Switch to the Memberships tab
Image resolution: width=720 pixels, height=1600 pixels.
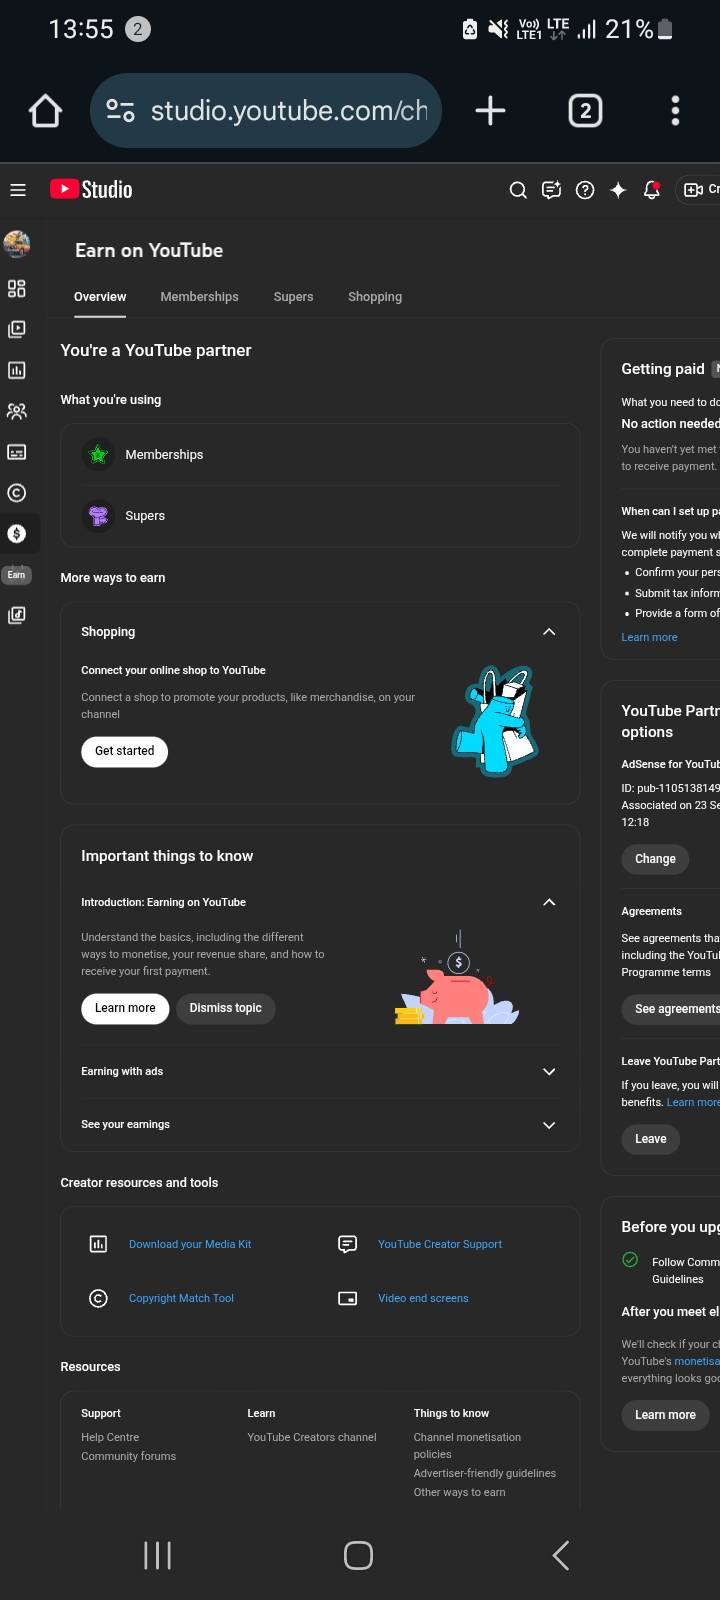point(199,297)
